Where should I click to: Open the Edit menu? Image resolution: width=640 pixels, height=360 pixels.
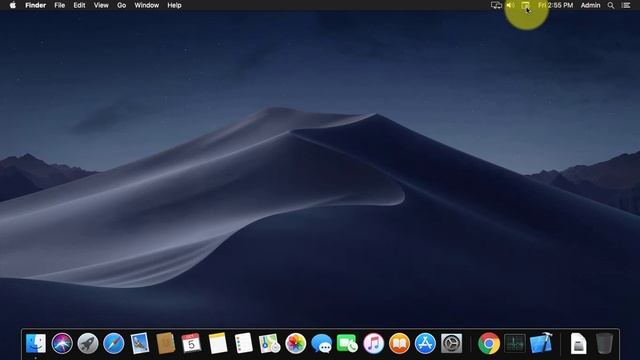[x=79, y=5]
